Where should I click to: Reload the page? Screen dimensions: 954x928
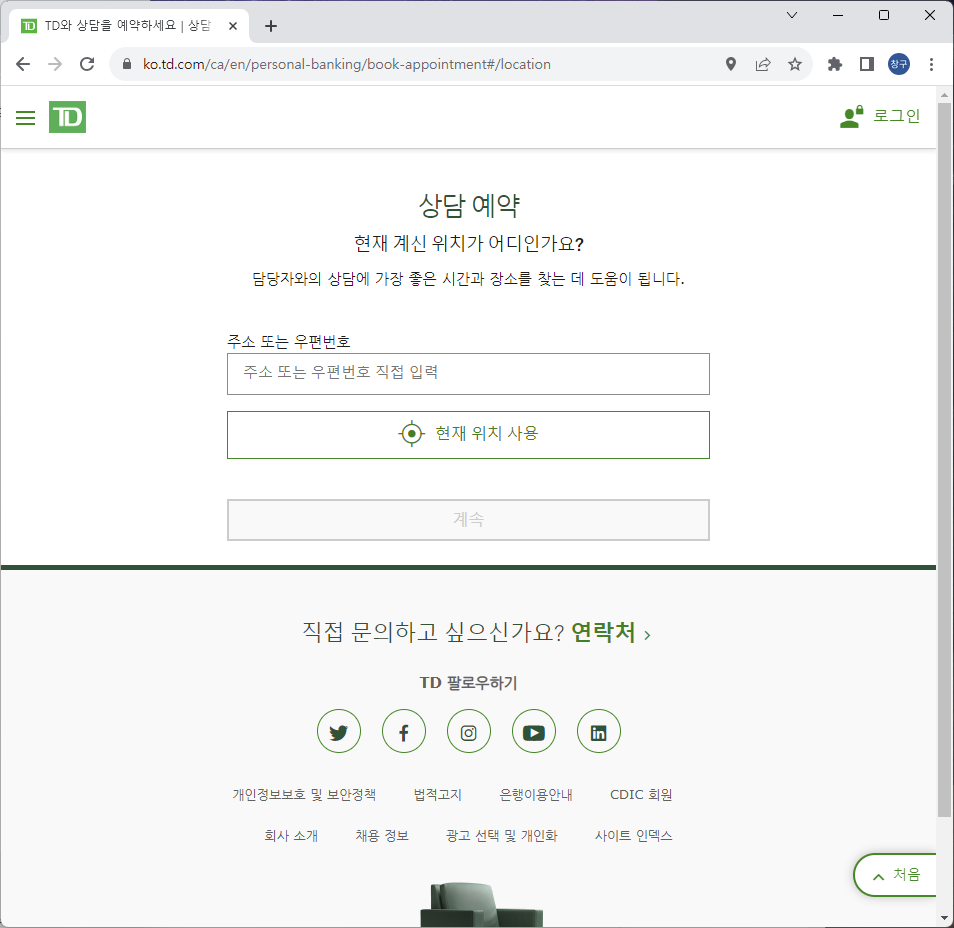(x=87, y=64)
